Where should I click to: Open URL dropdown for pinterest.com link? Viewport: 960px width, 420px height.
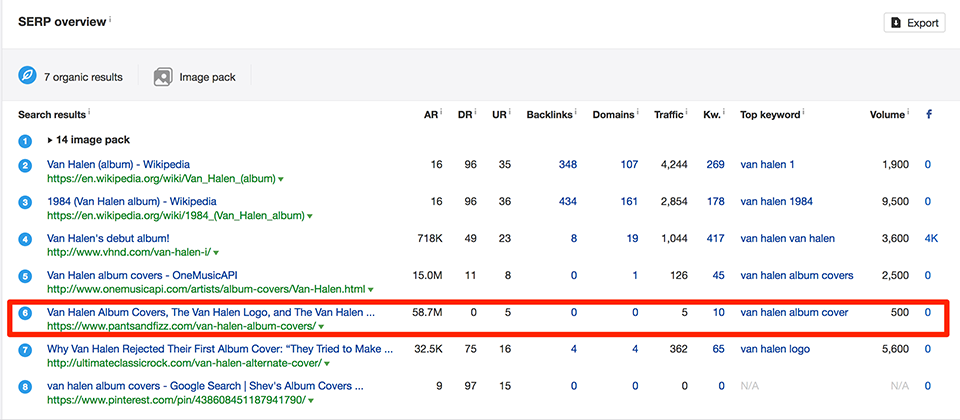tap(311, 400)
